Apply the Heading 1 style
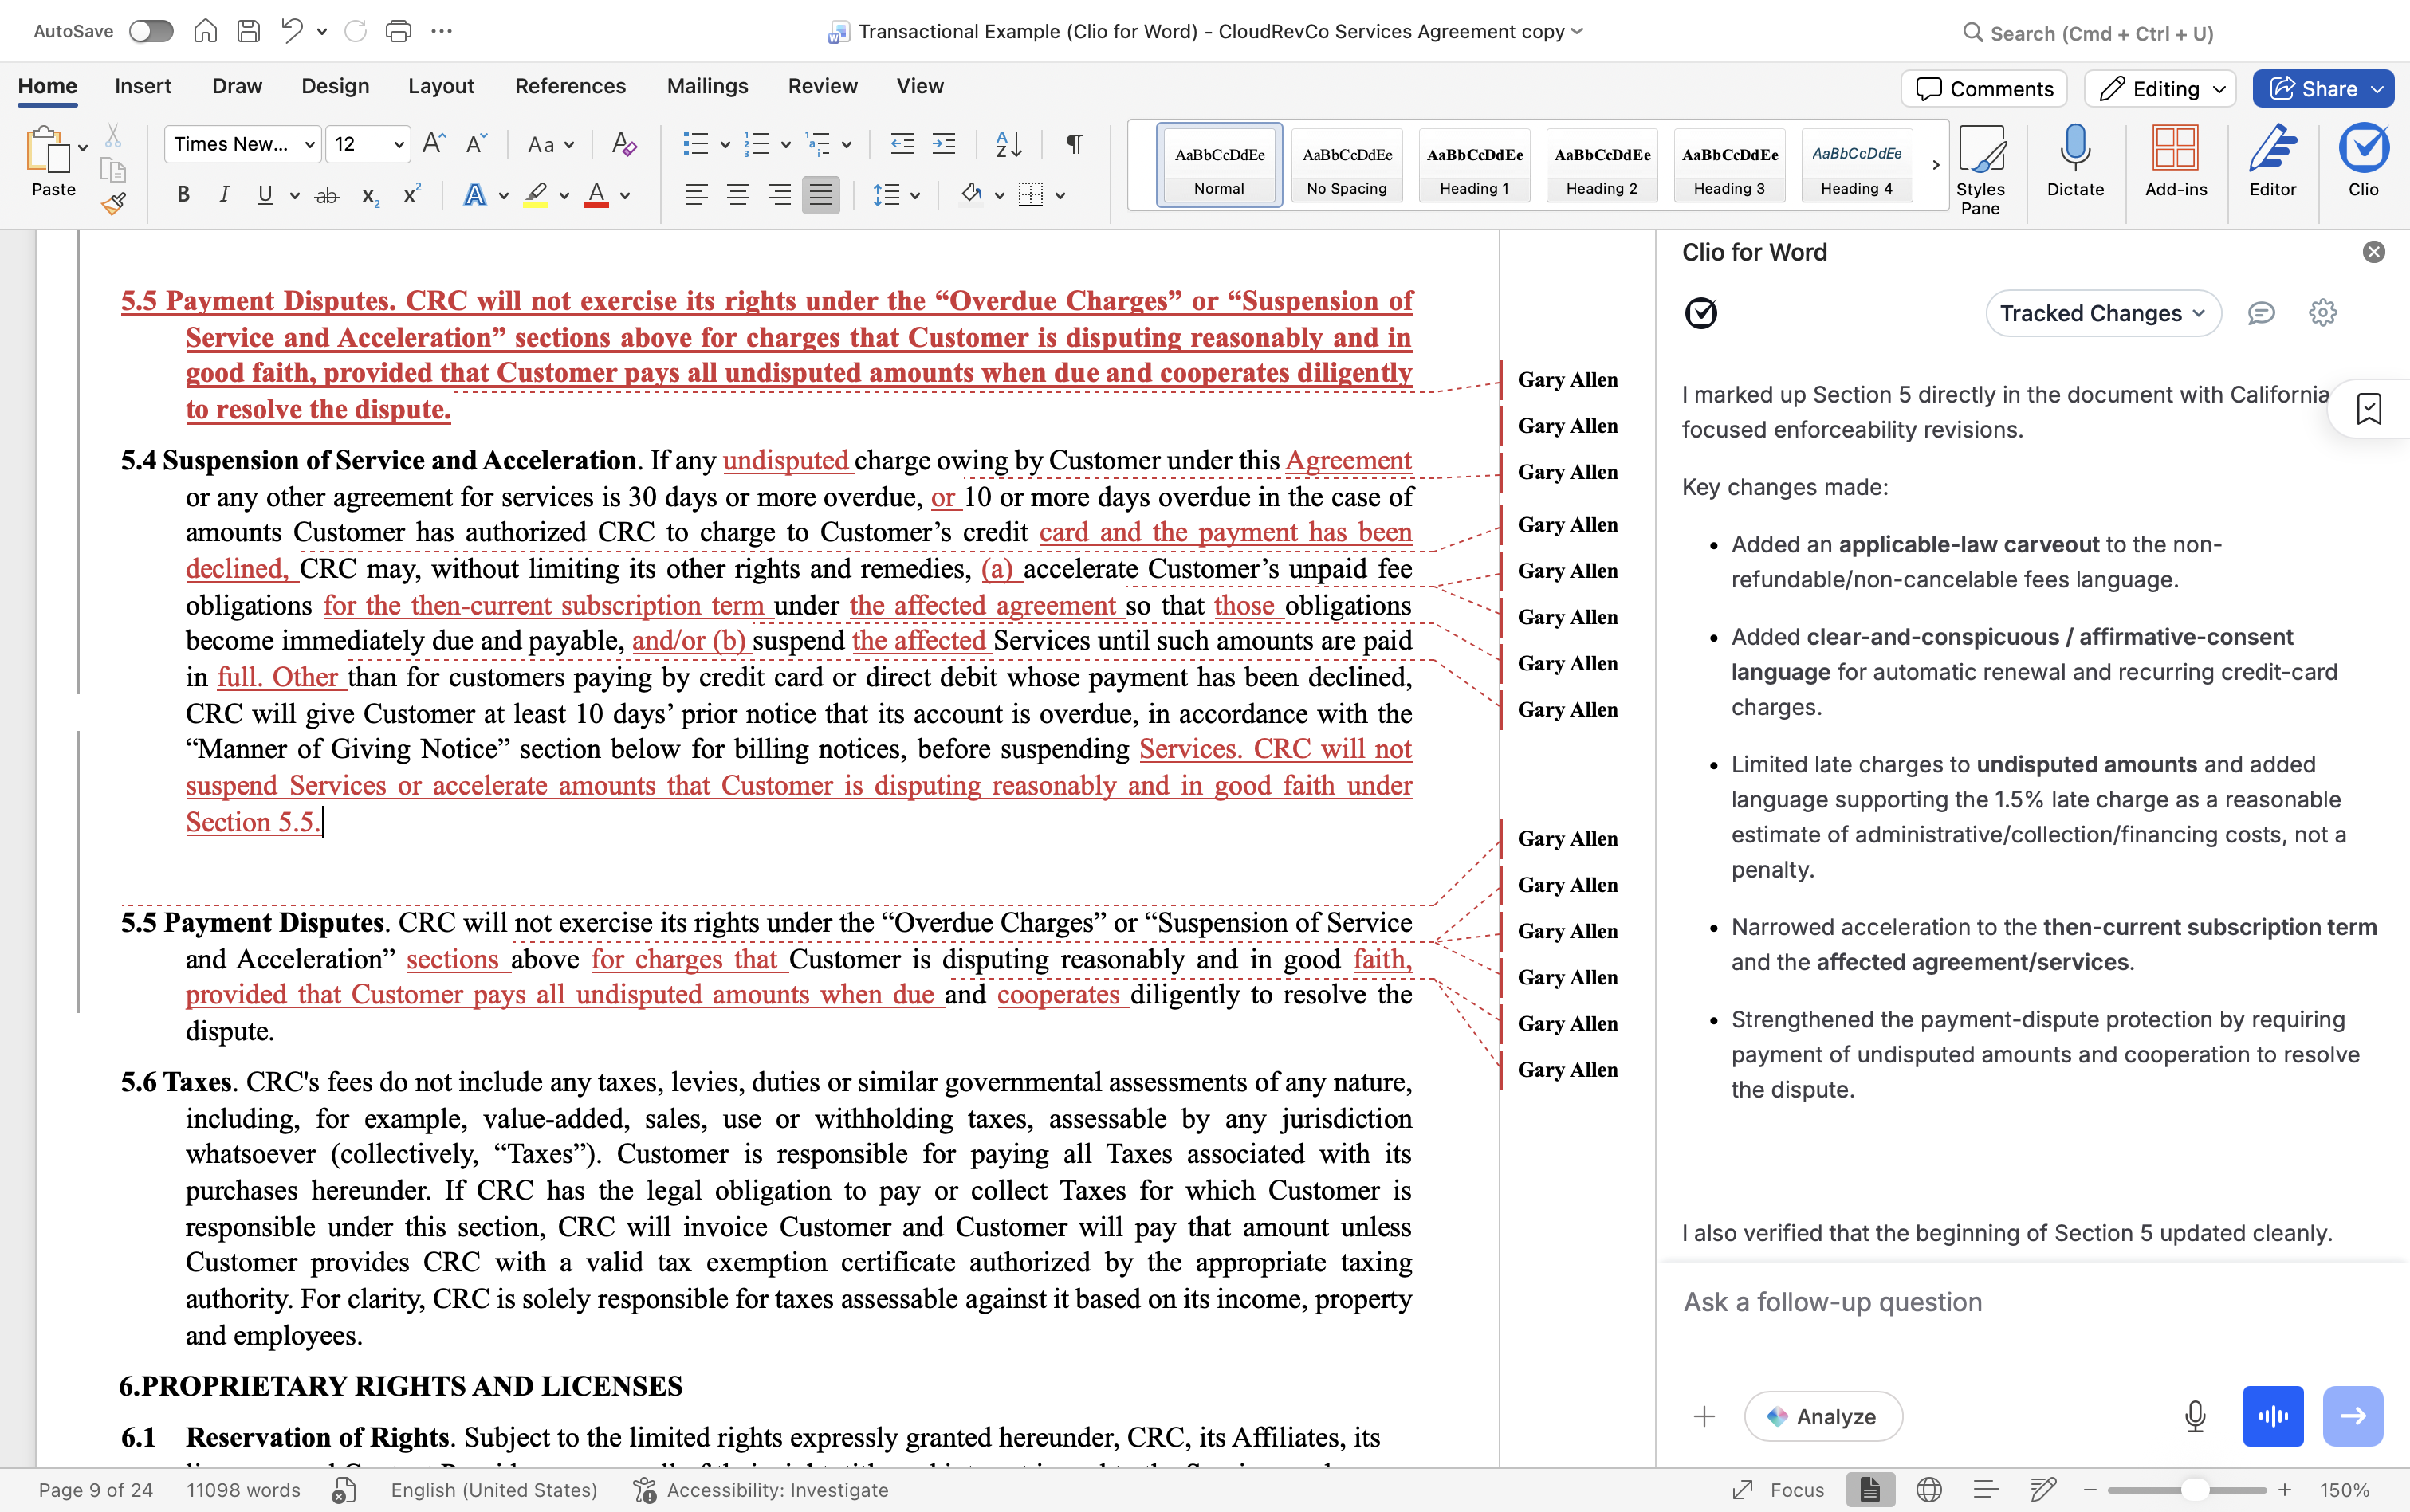 pos(1474,166)
